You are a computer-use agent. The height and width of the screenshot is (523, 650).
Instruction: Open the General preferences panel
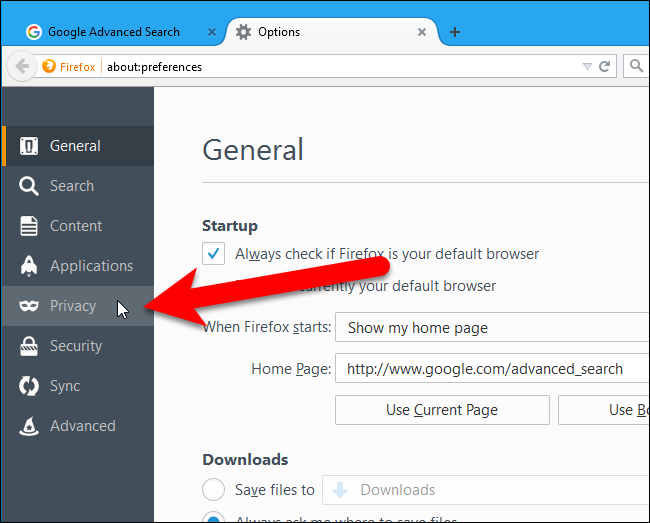tap(78, 146)
